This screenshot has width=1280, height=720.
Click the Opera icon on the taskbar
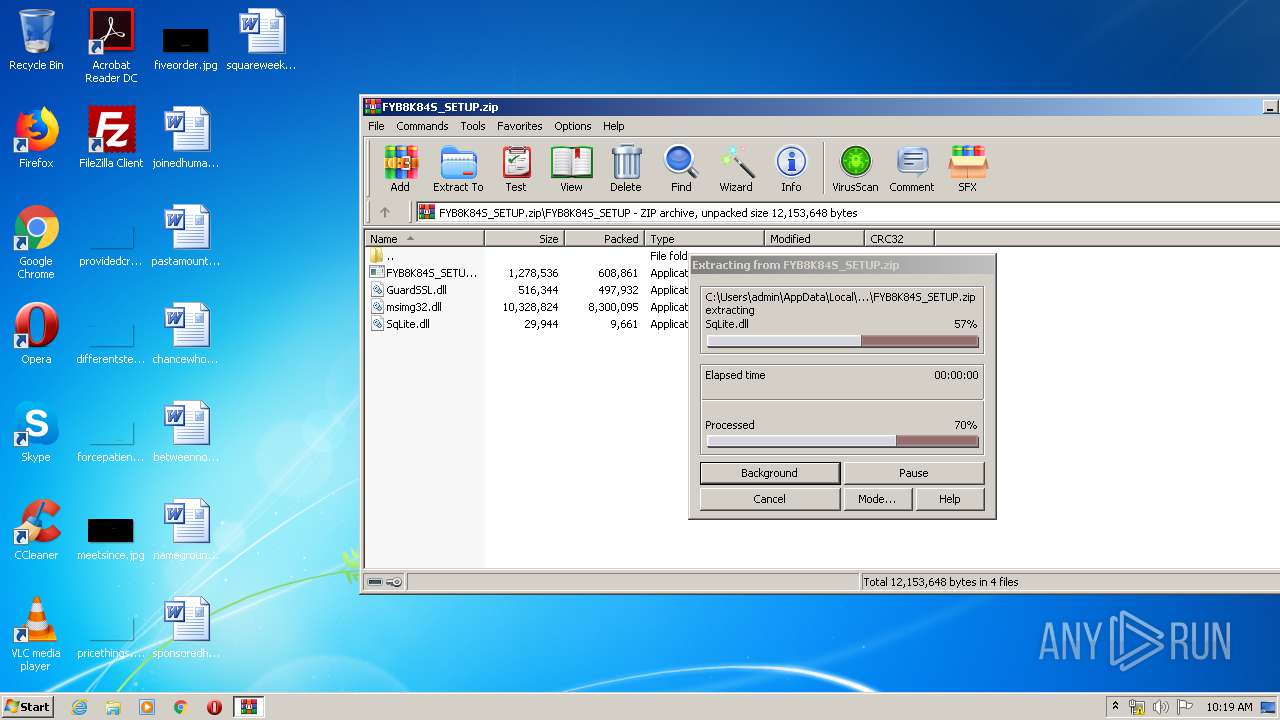click(x=214, y=707)
